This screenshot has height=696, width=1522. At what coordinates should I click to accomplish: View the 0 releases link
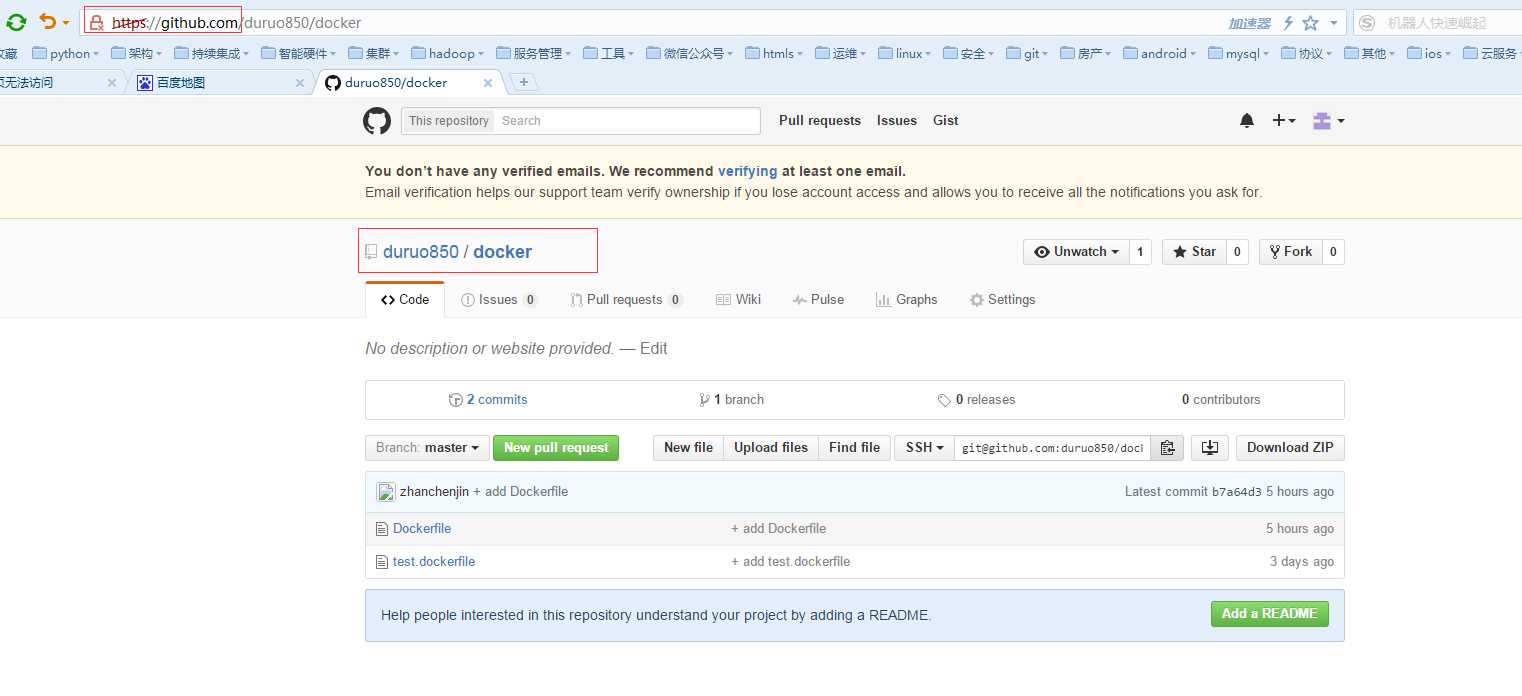click(x=976, y=400)
